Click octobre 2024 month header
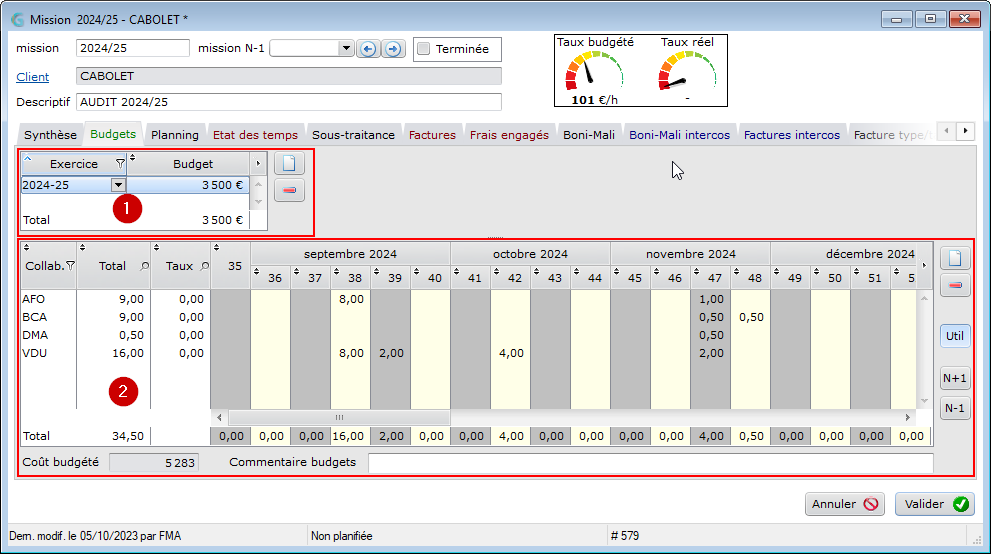991x554 pixels. click(x=530, y=254)
